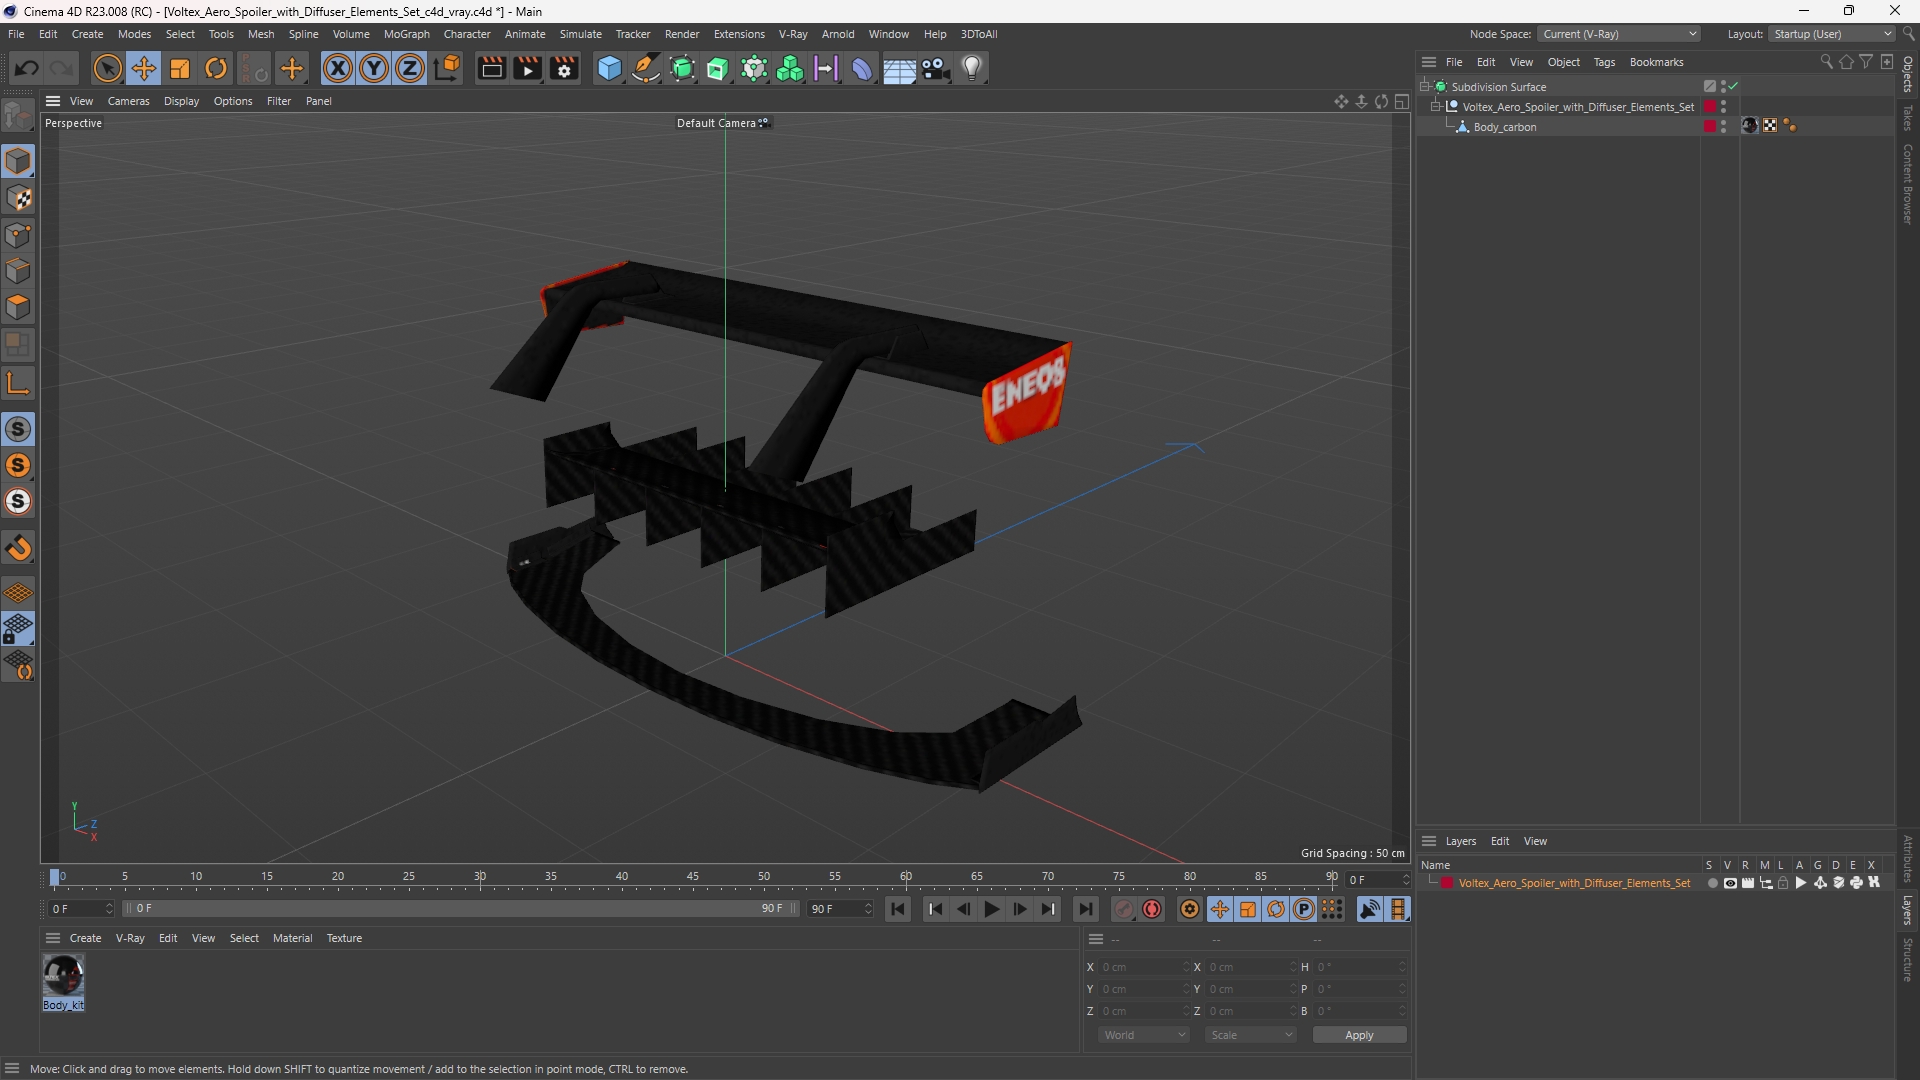Click Record Active Objects button
The height and width of the screenshot is (1080, 1920).
tap(1124, 909)
